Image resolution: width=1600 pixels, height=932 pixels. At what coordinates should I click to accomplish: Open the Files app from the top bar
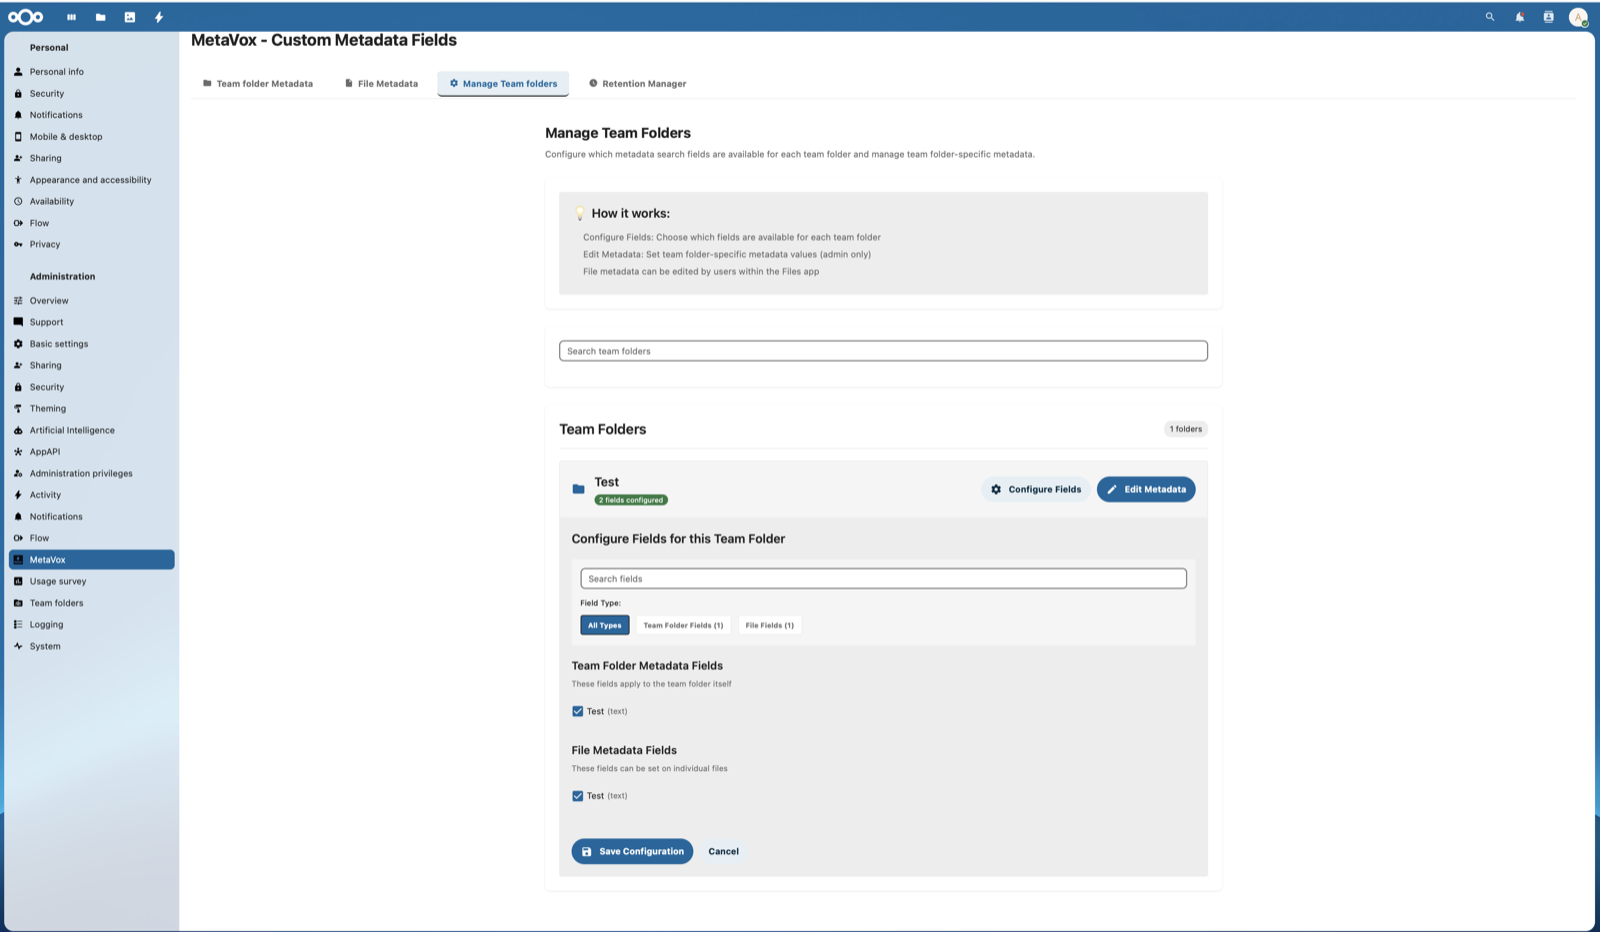pos(100,16)
